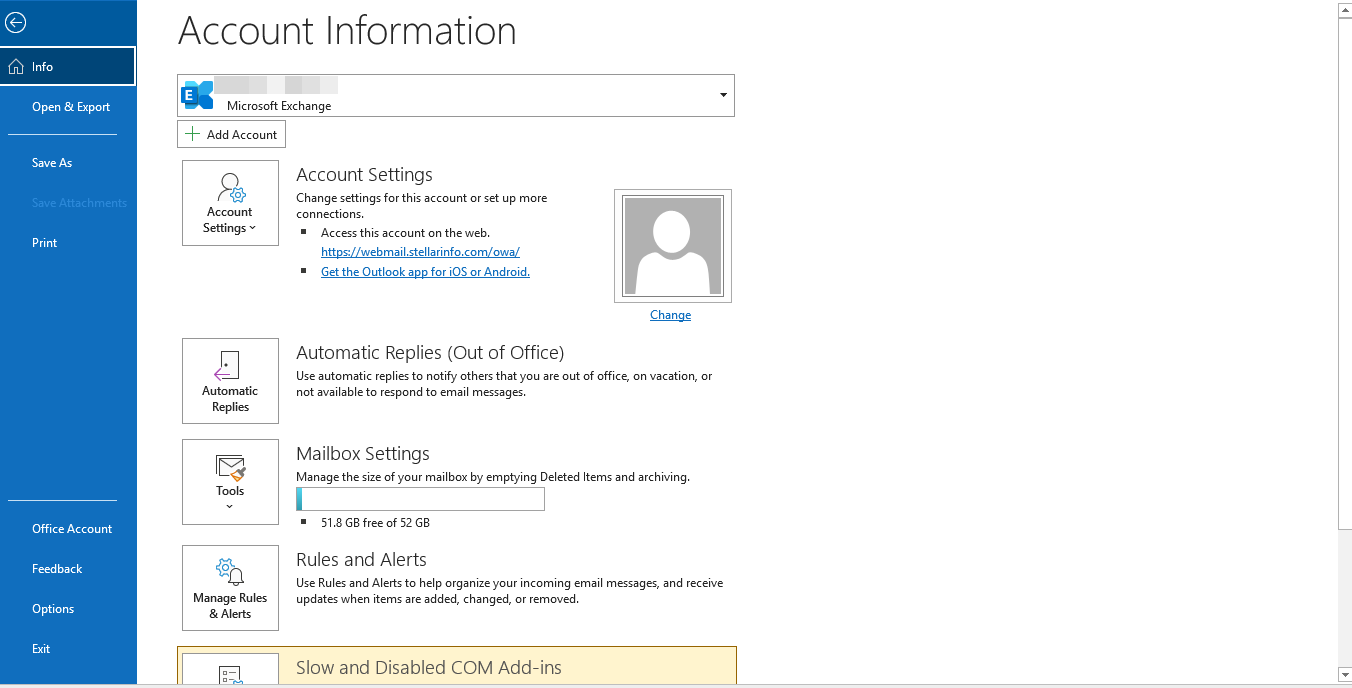Click the home icon beside Info
The width and height of the screenshot is (1352, 688).
[16, 67]
